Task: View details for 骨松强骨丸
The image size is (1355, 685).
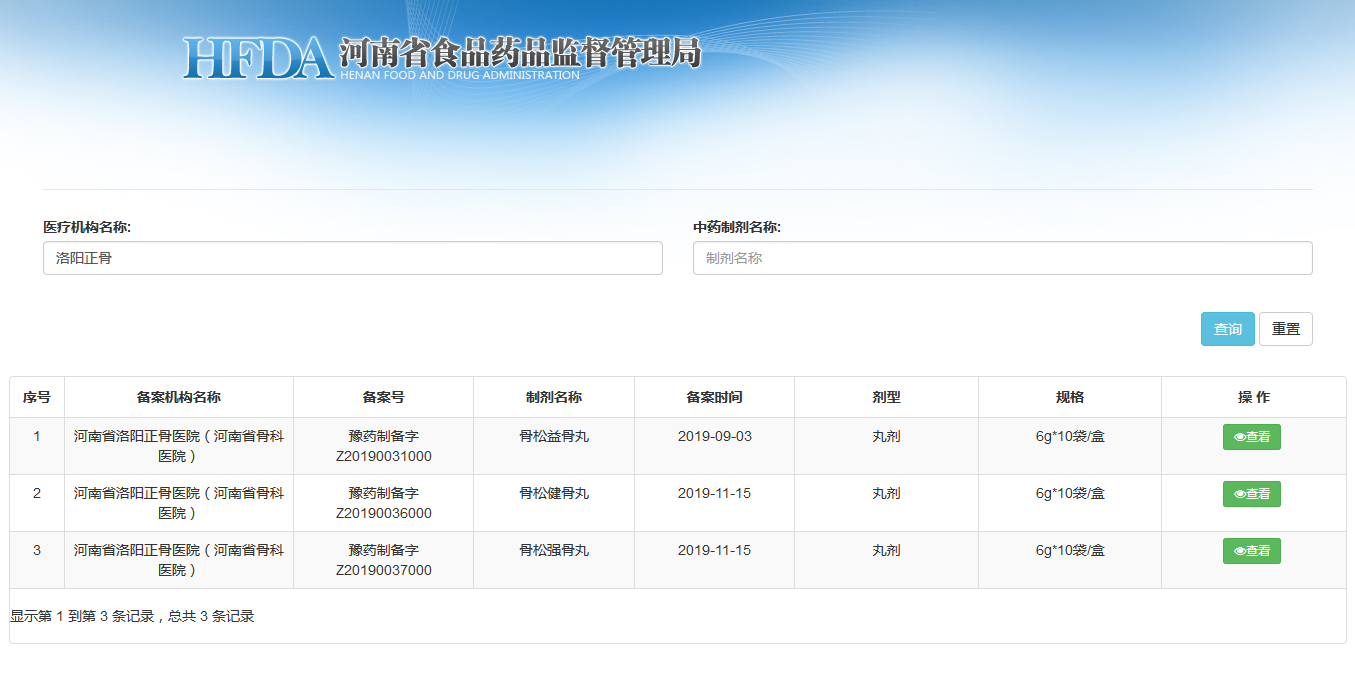Action: coord(1252,551)
